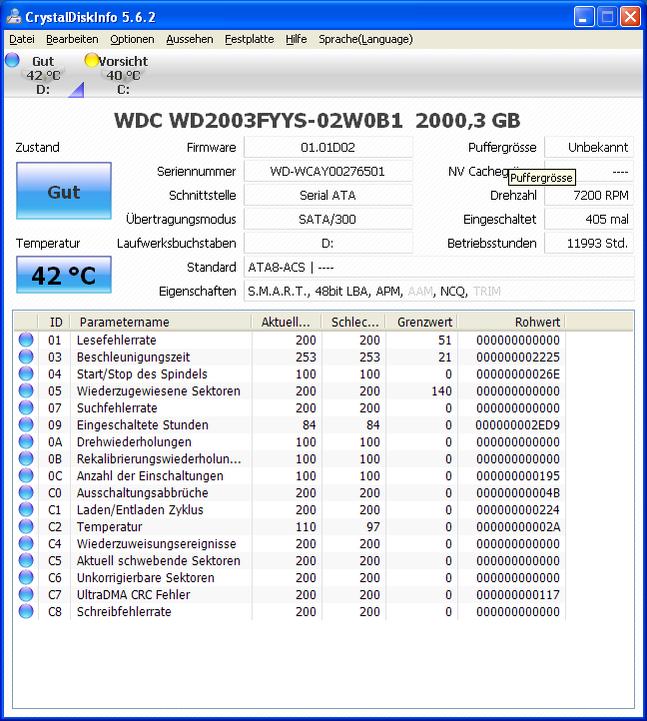Click status orb for Eingeschaltete Stunden
The height and width of the screenshot is (721, 647).
(26, 425)
